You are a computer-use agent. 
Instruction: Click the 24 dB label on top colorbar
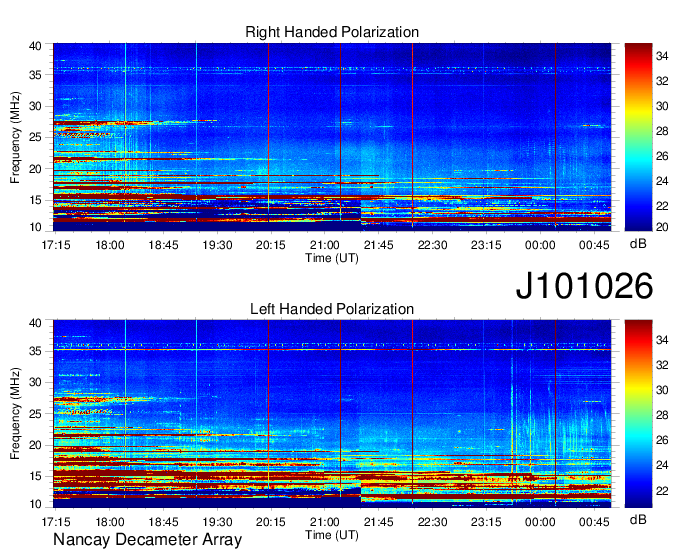coord(662,181)
